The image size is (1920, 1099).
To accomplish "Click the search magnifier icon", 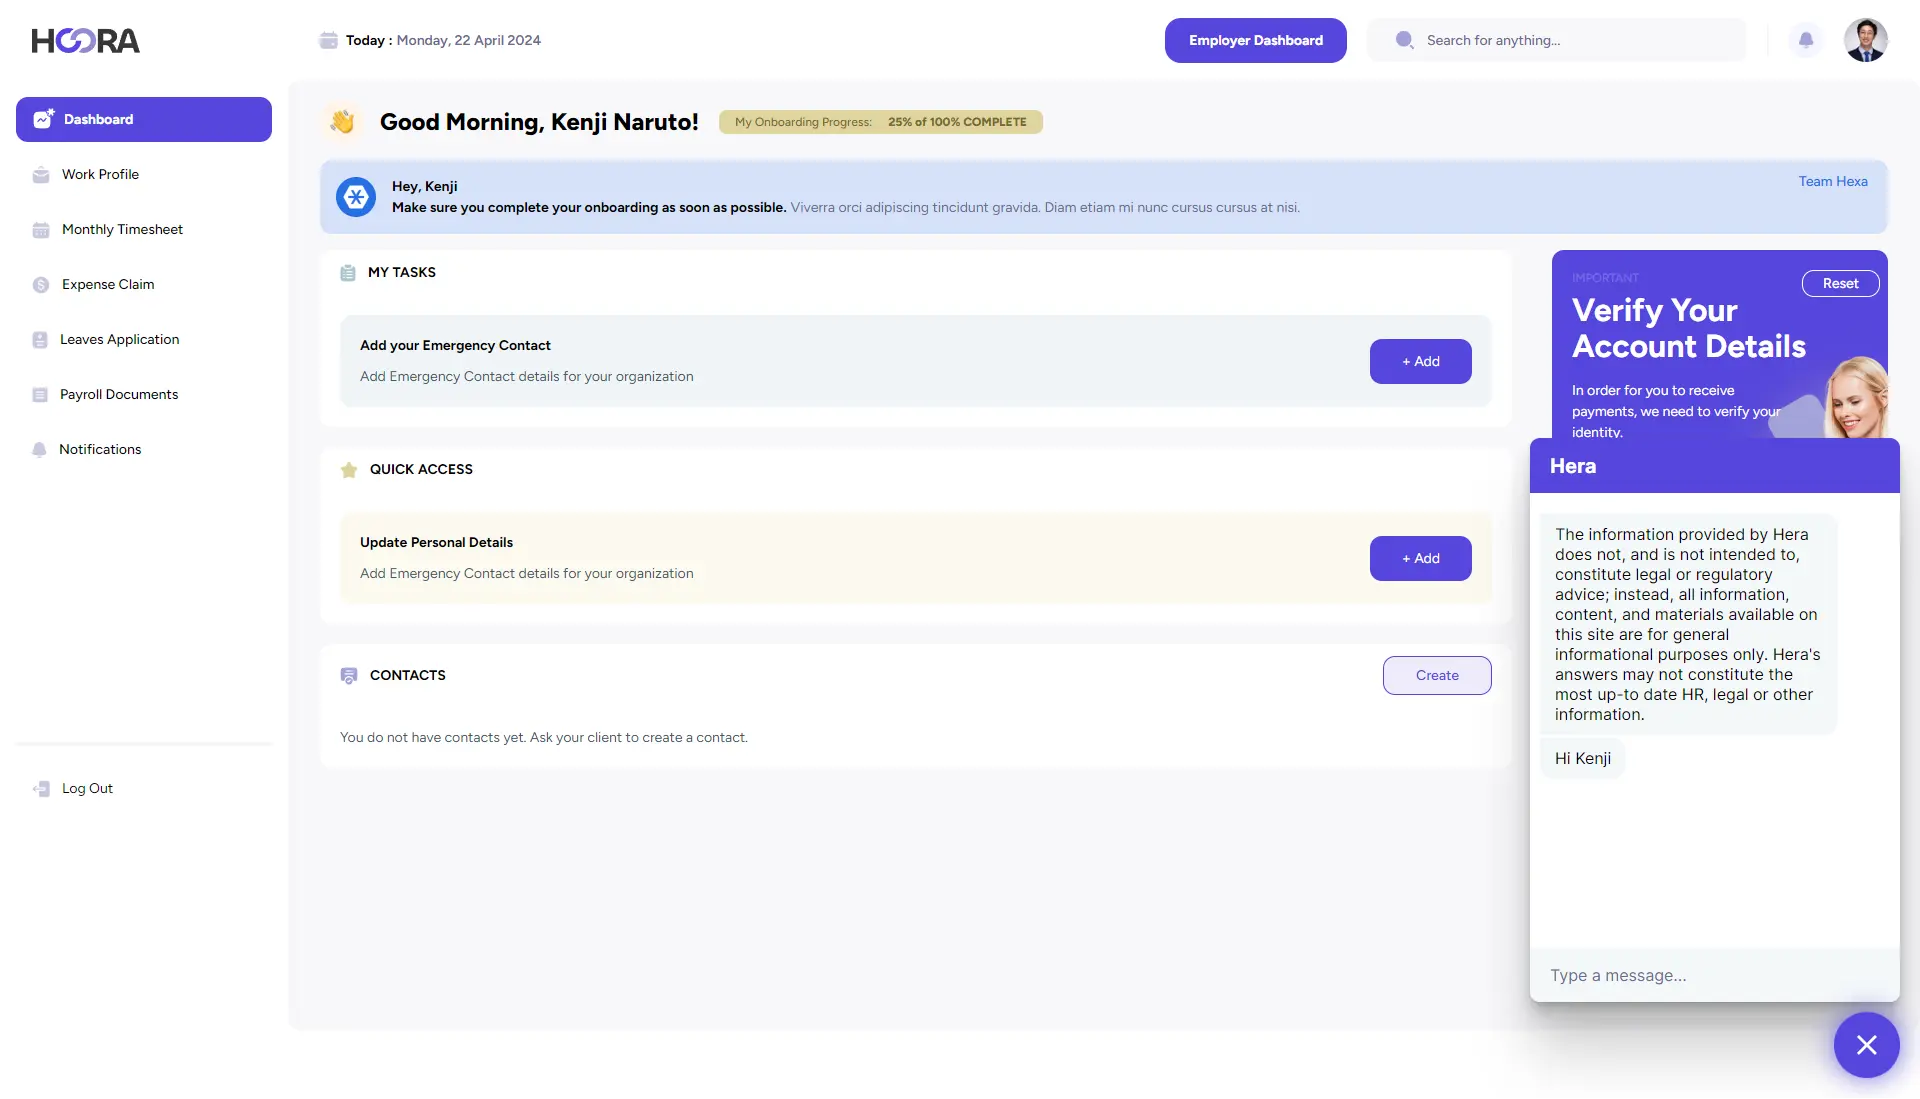I will 1404,40.
